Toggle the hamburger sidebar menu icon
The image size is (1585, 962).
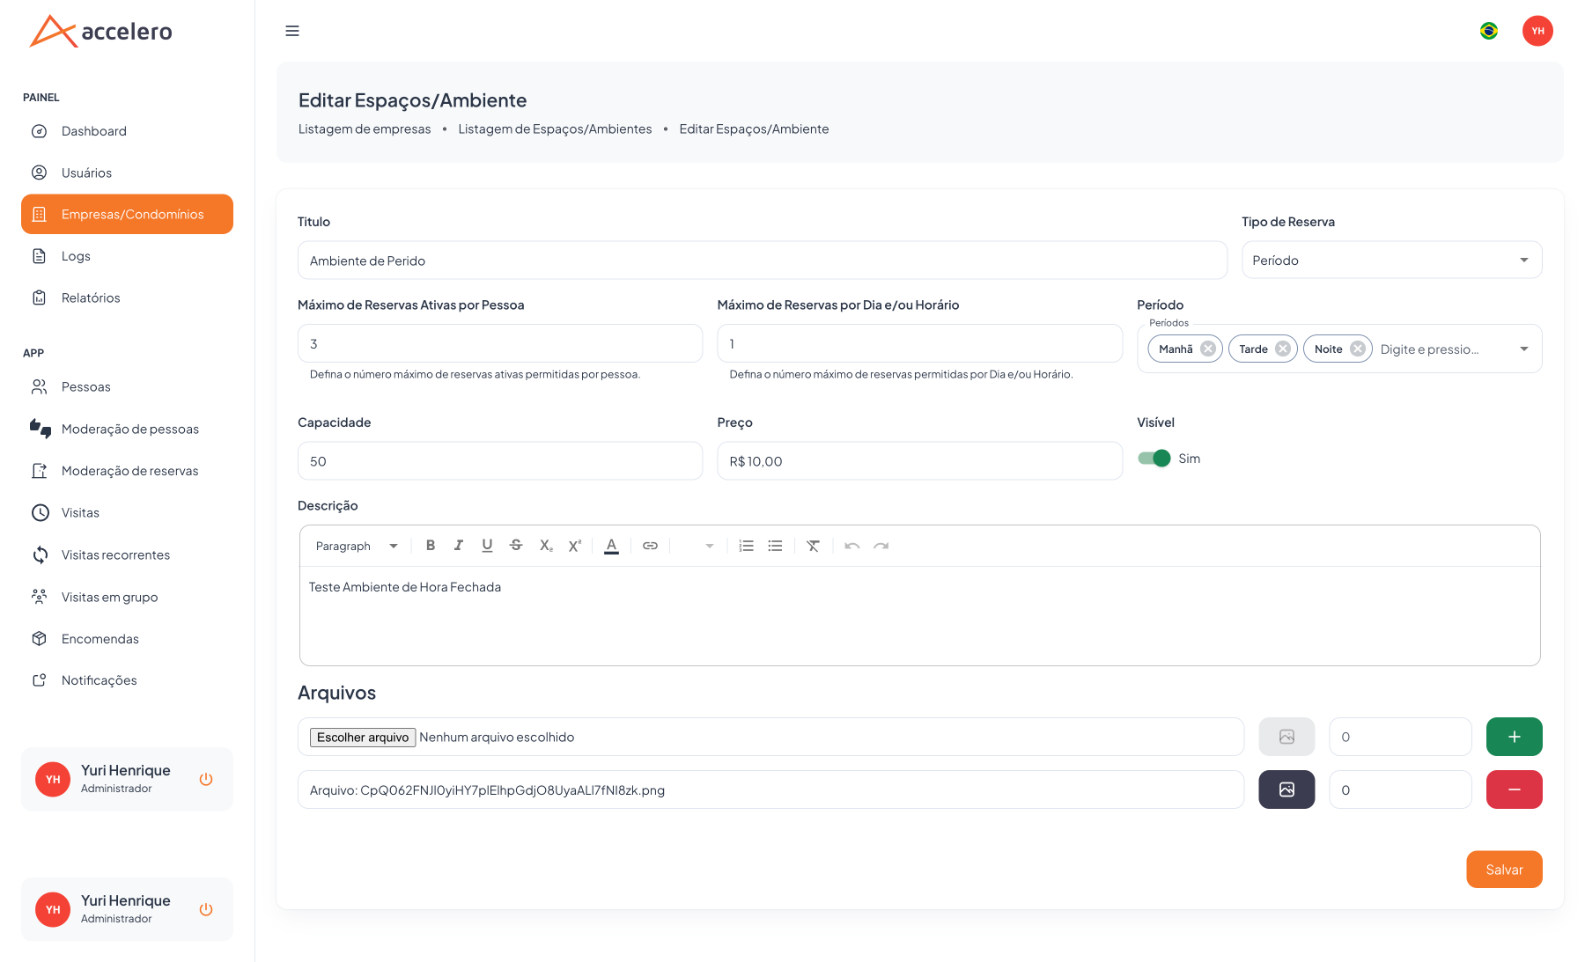tap(292, 31)
